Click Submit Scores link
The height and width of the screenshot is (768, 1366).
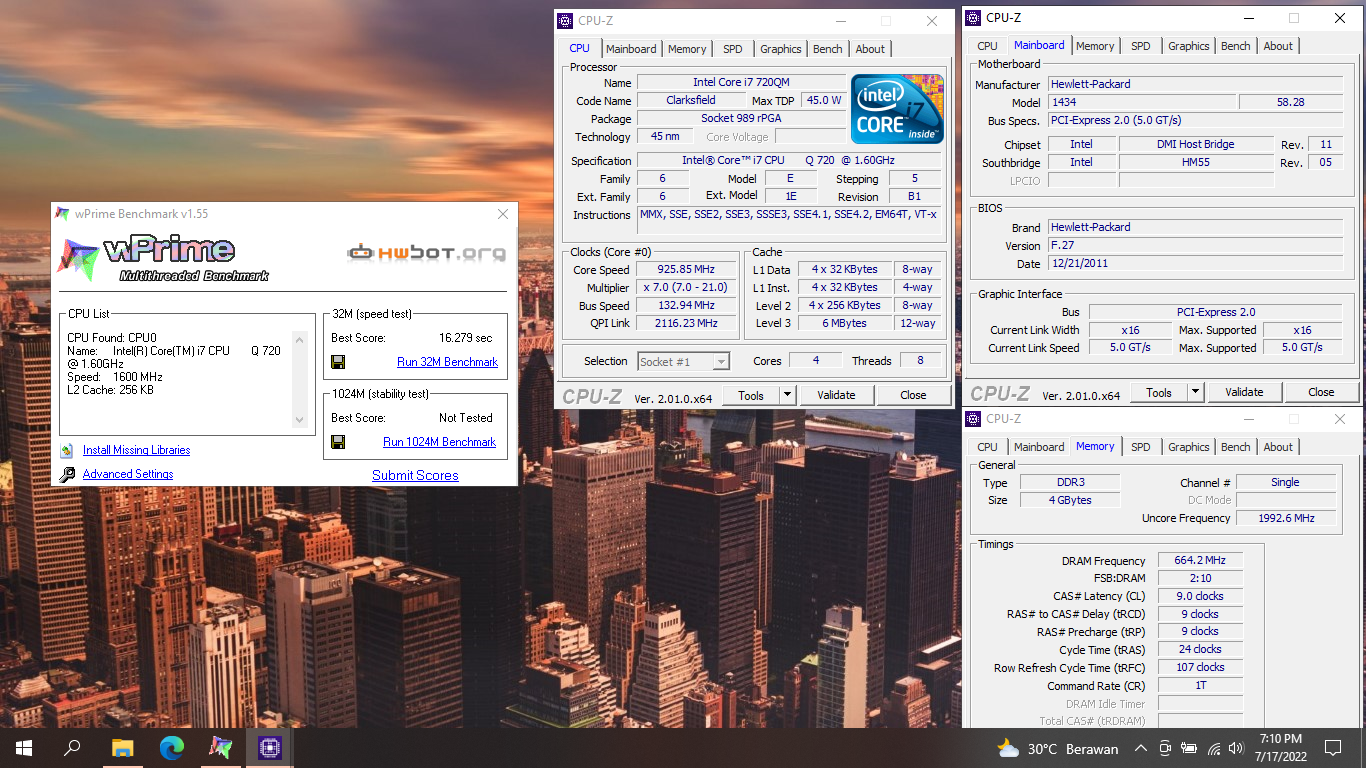415,476
